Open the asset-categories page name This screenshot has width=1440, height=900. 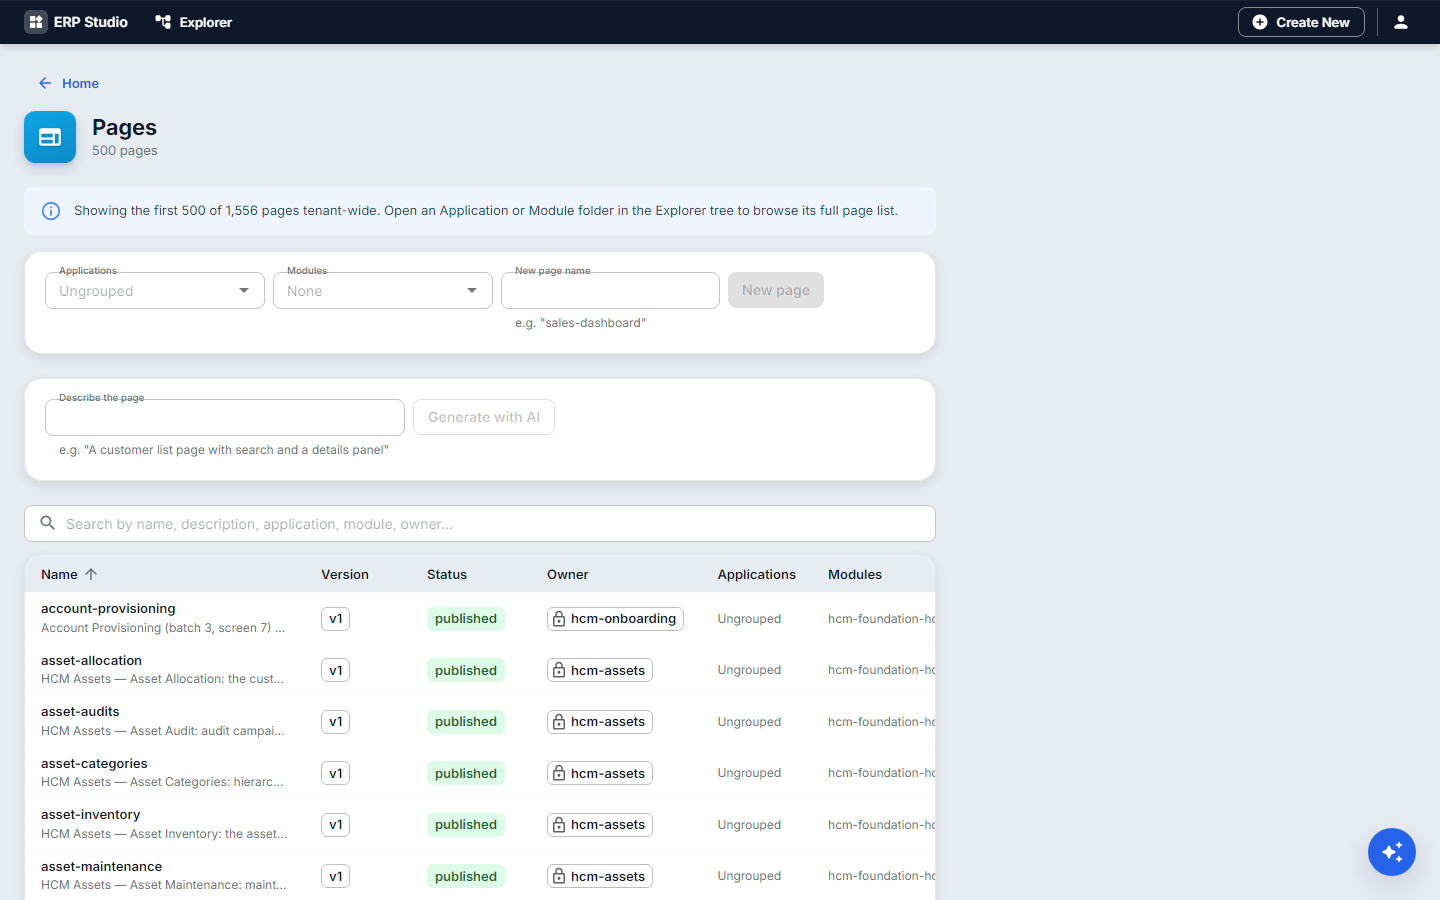click(x=94, y=763)
